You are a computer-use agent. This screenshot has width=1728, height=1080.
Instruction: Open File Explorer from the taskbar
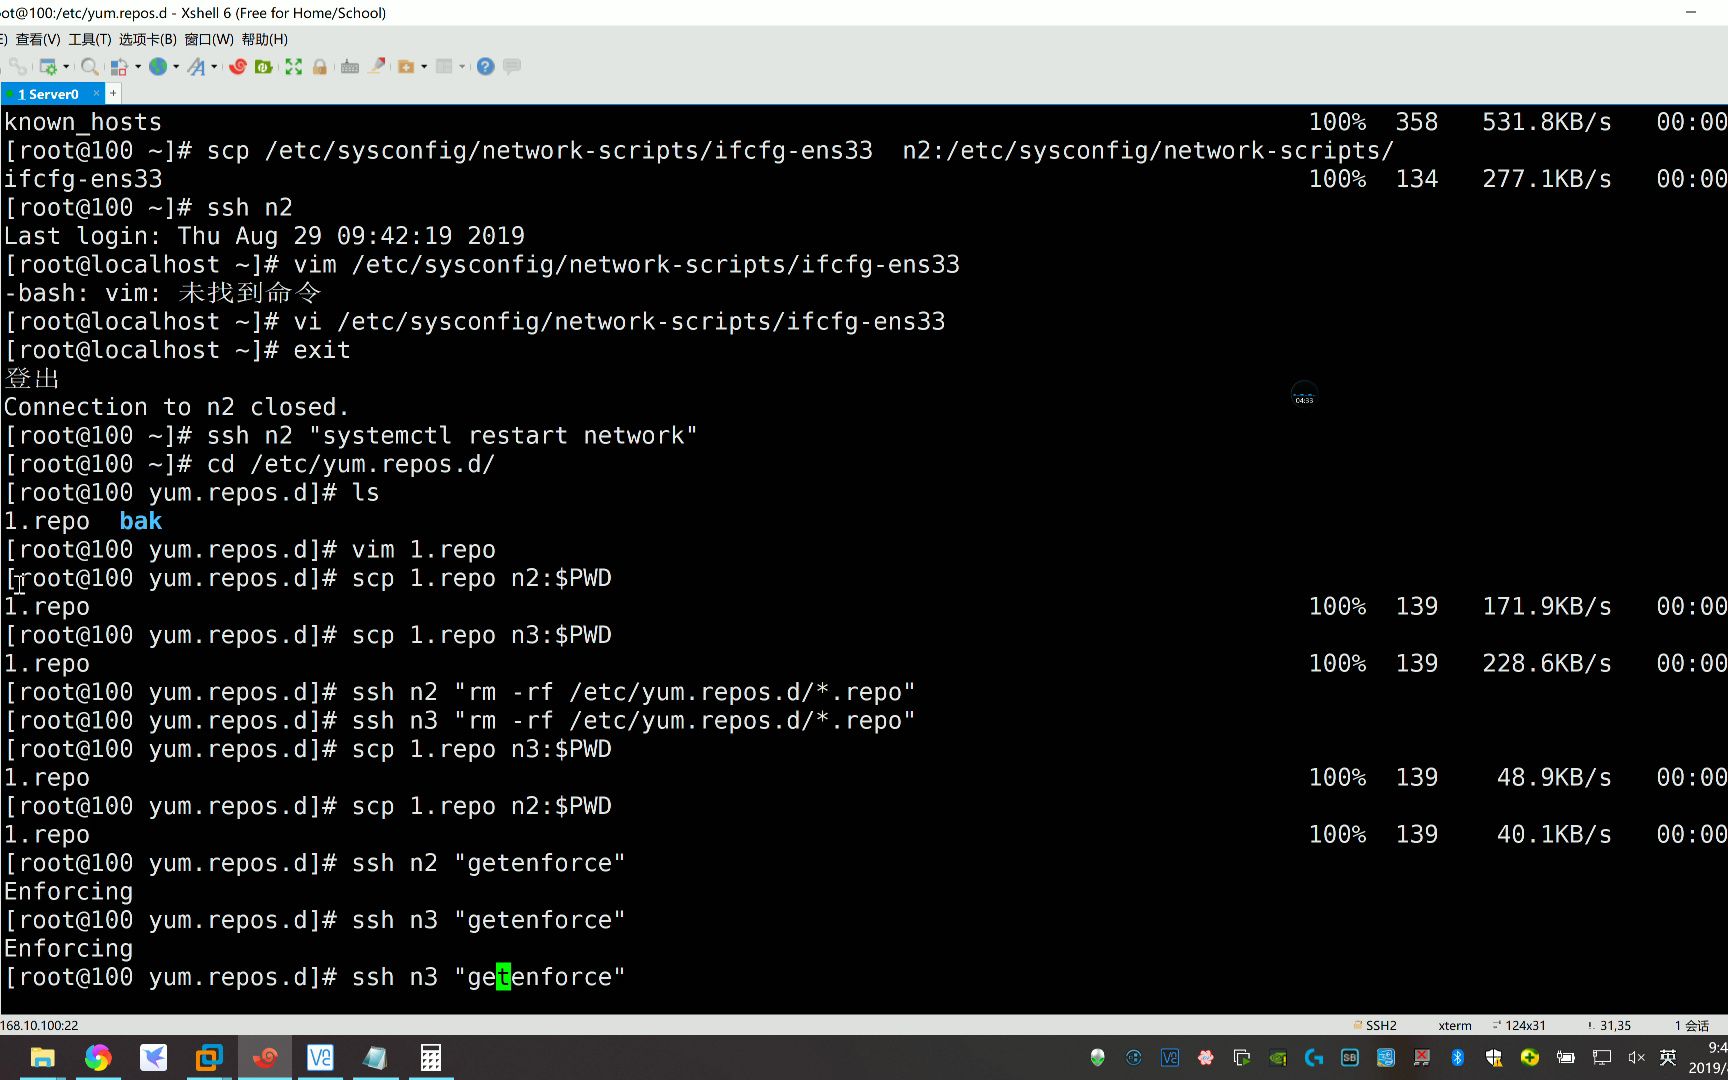pyautogui.click(x=42, y=1058)
